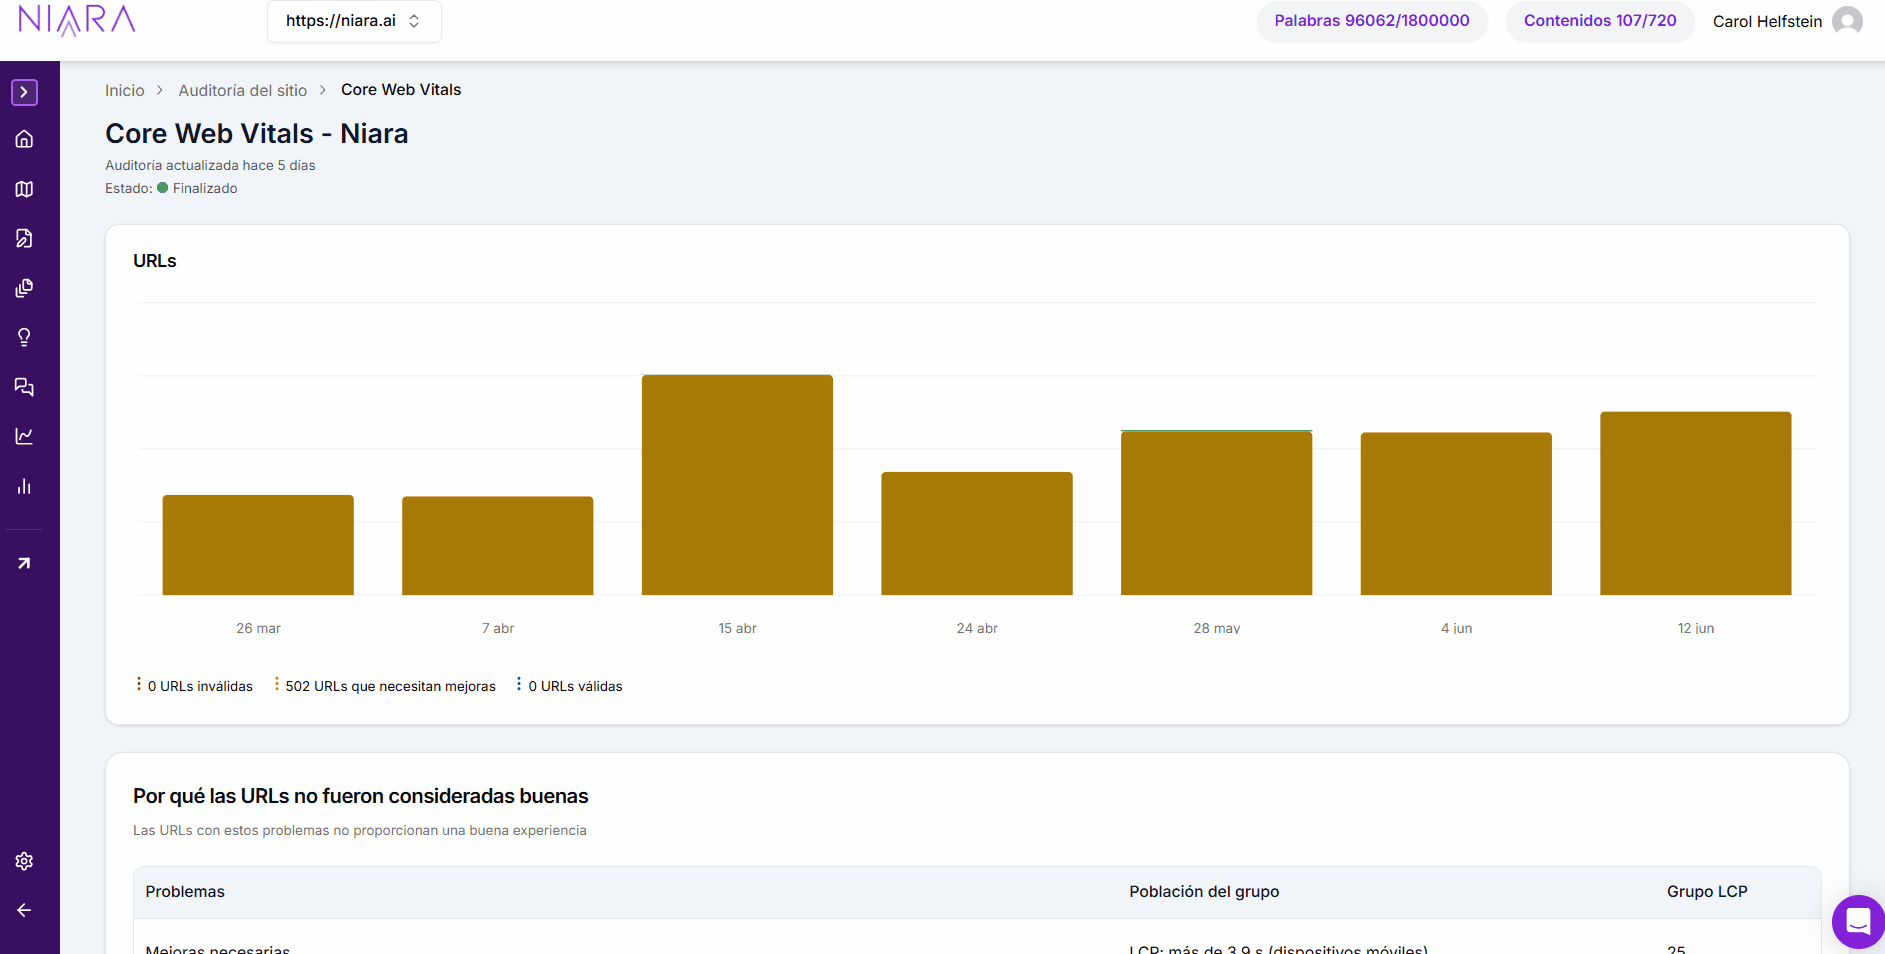Click the Problemas column header

185,892
